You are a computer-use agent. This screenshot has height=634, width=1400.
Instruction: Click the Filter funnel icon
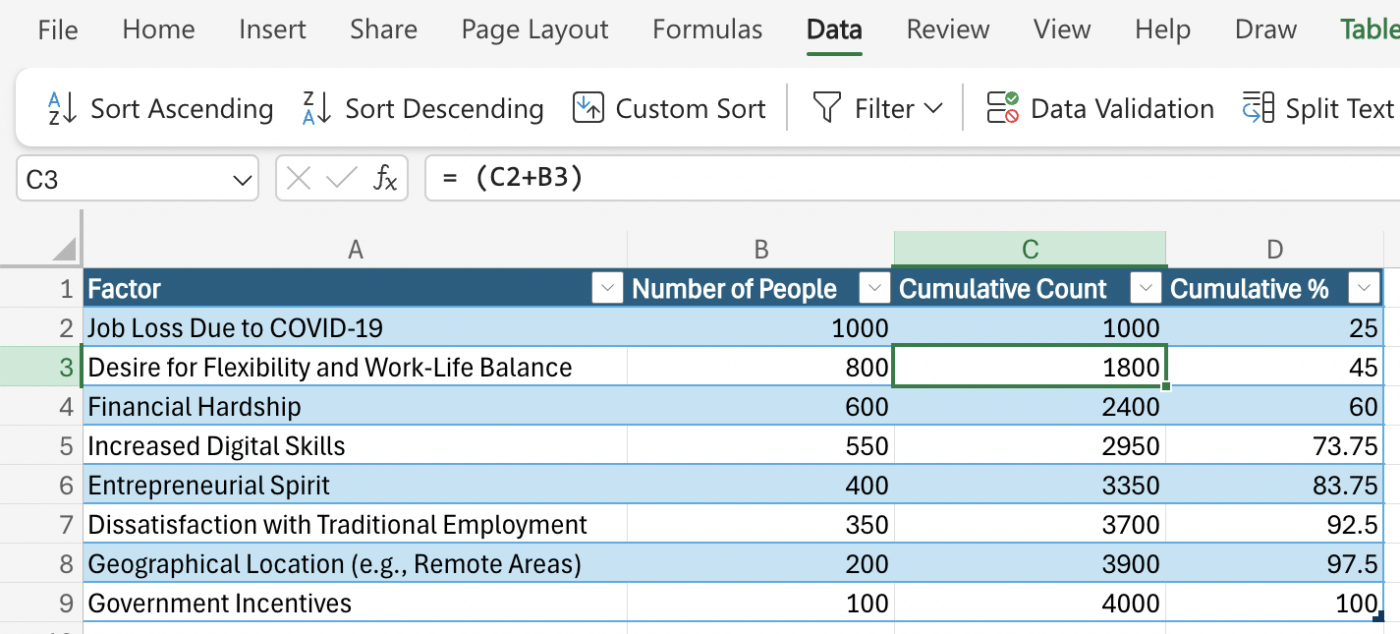tap(827, 108)
